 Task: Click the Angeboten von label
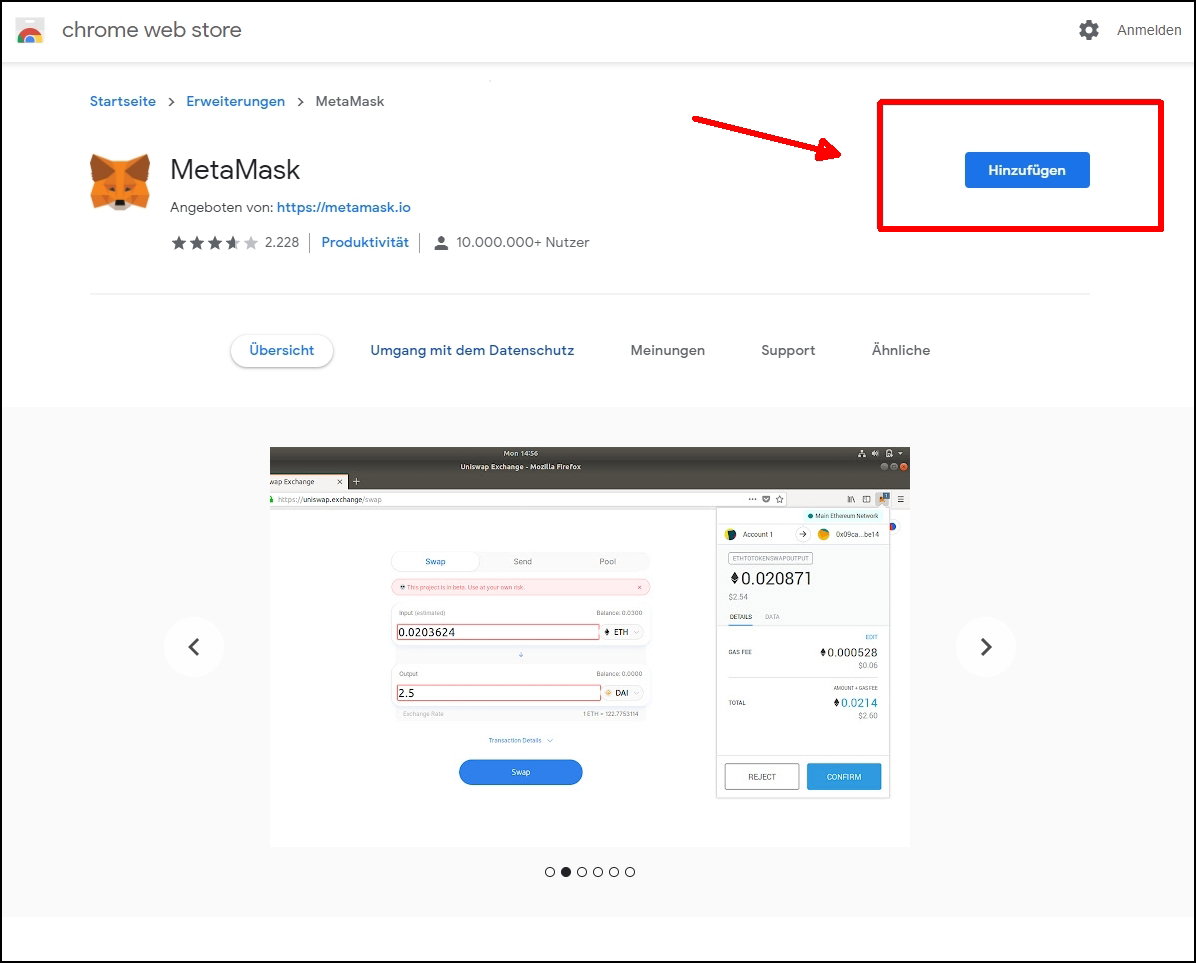pos(221,207)
